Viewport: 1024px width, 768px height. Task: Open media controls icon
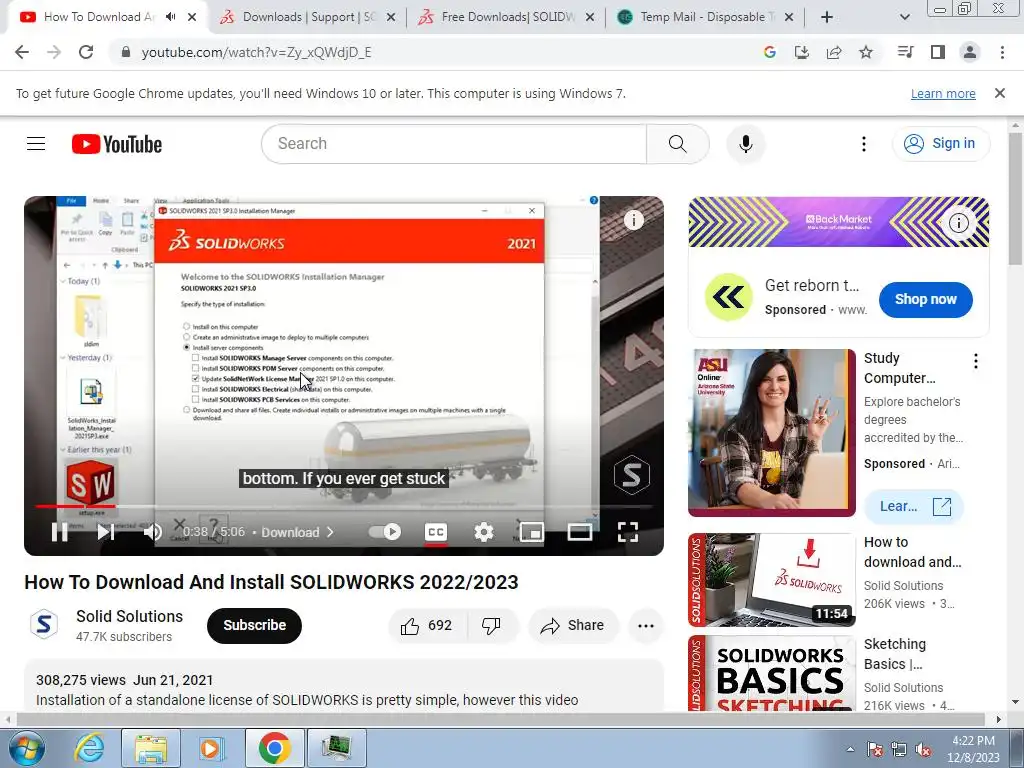tap(906, 52)
